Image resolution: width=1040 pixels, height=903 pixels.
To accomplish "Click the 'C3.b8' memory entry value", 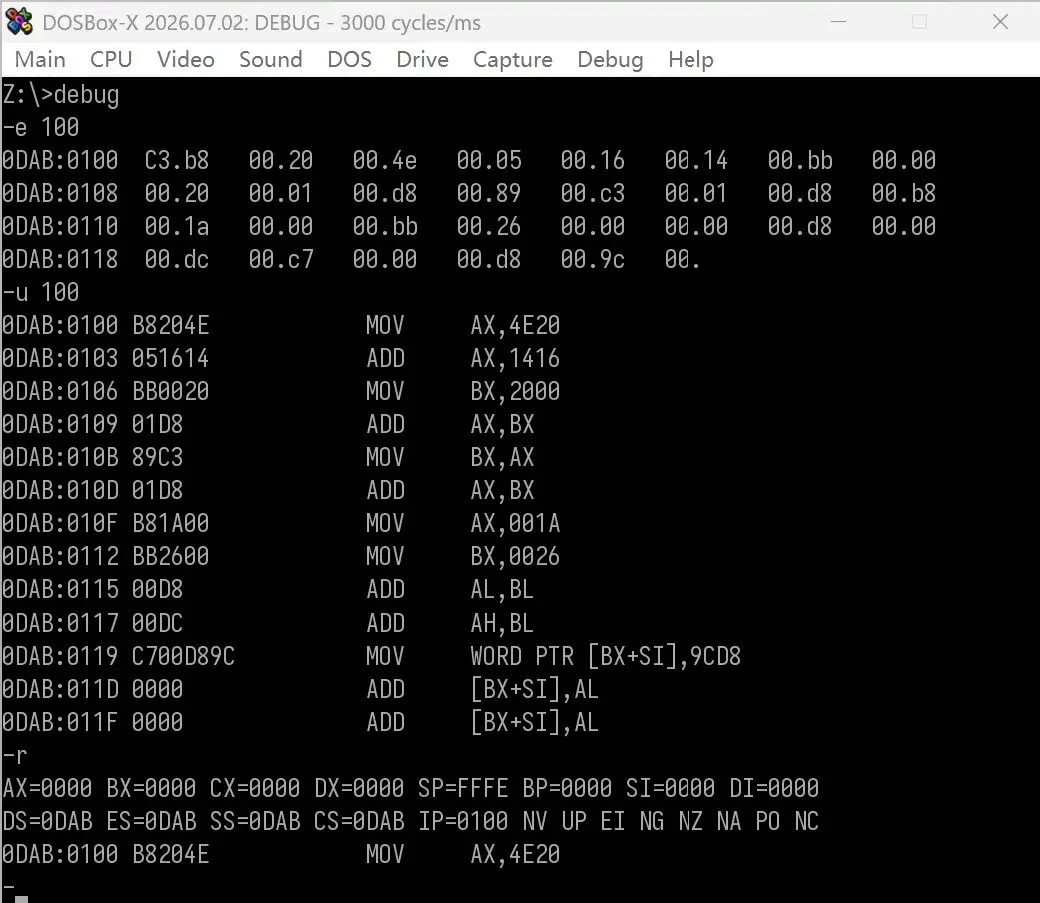I will click(177, 161).
